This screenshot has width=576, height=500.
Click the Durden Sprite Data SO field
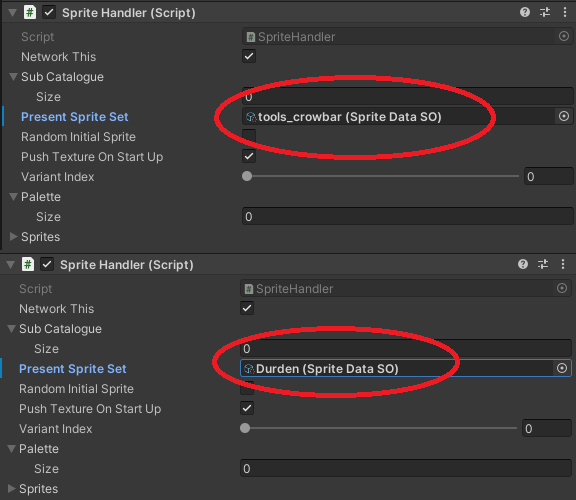[x=397, y=368]
